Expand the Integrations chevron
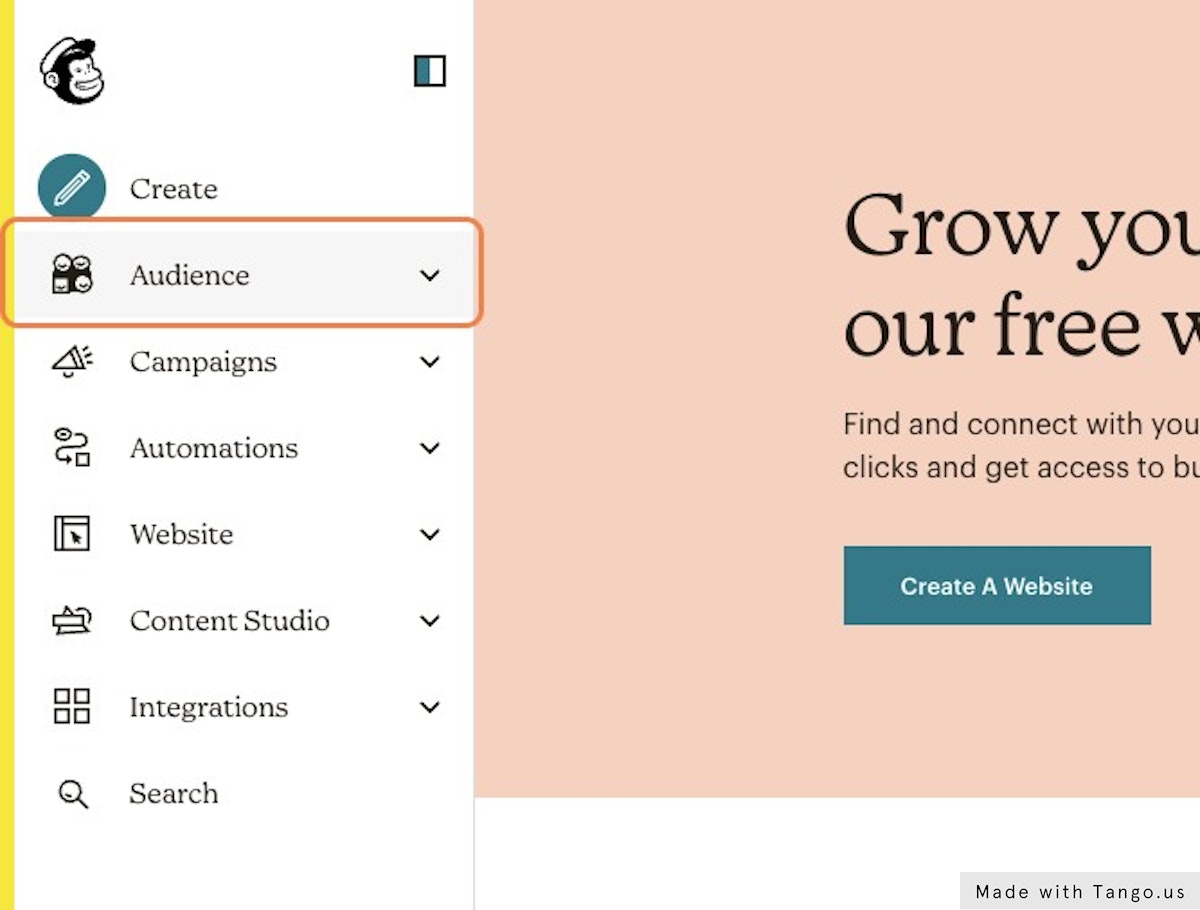 (x=430, y=708)
